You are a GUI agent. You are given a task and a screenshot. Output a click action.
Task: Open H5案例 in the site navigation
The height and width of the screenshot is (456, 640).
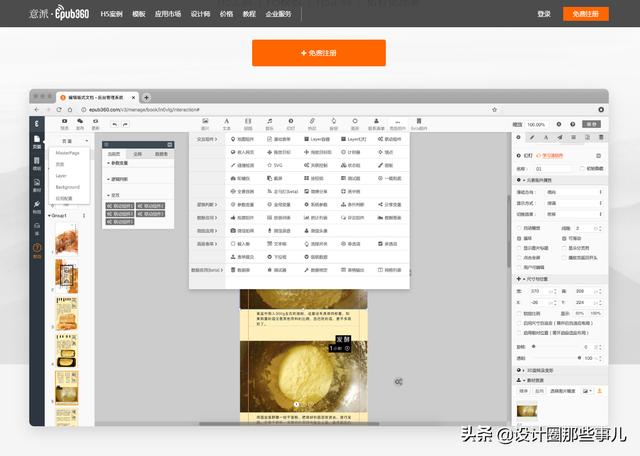click(111, 14)
